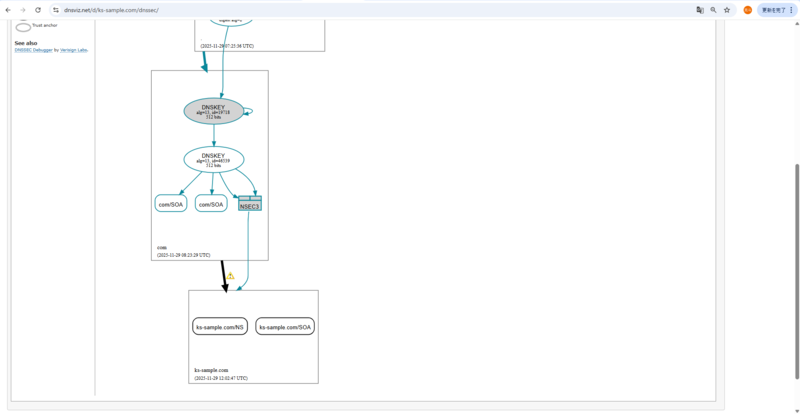The image size is (800, 414).
Task: Click the vertical page scrollbar
Action: 797,271
